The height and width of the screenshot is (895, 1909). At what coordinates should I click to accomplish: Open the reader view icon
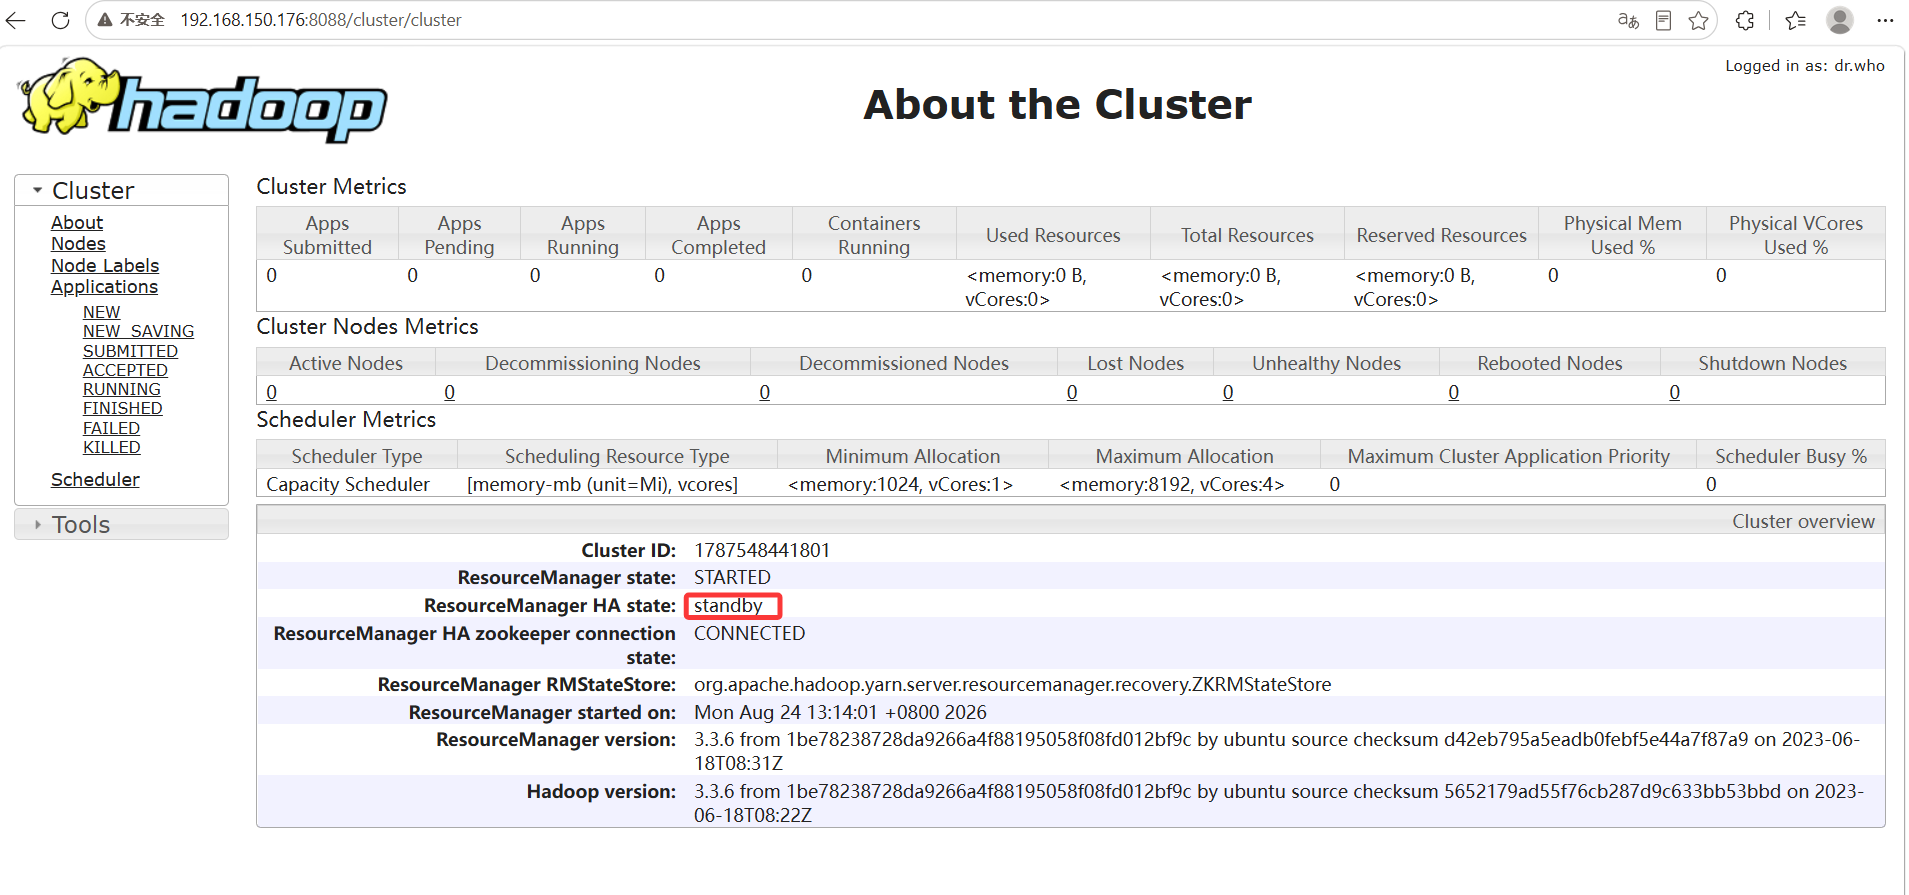coord(1664,20)
